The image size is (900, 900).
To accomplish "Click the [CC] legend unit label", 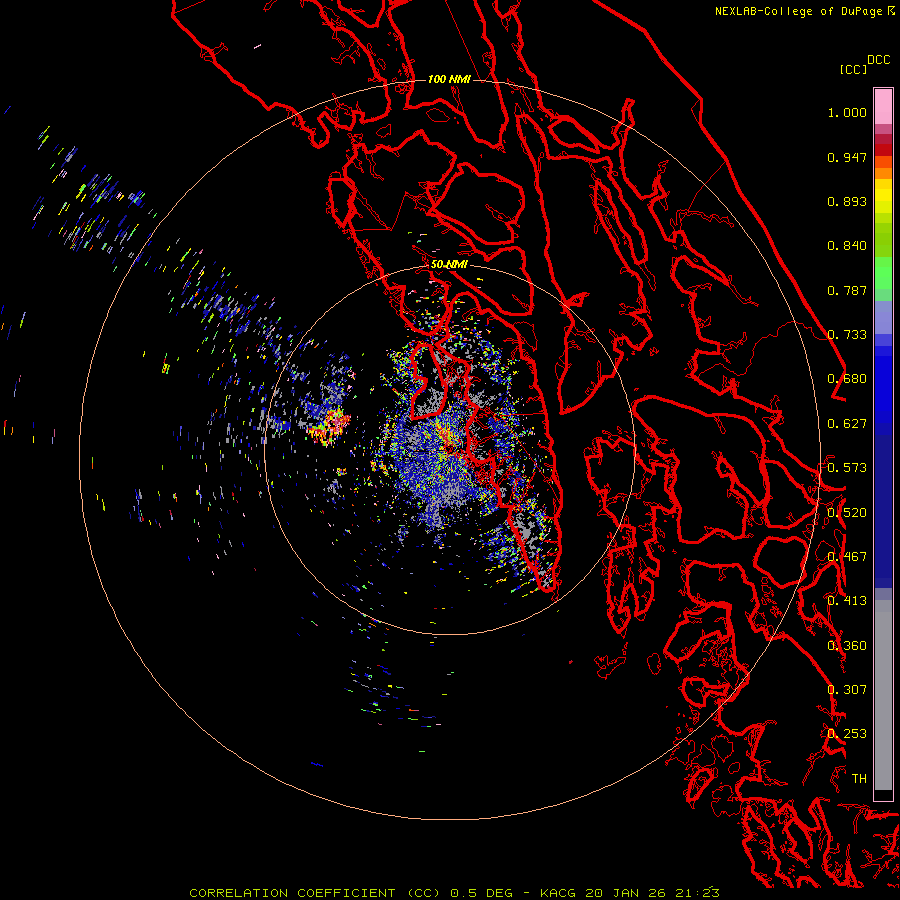I will point(853,69).
